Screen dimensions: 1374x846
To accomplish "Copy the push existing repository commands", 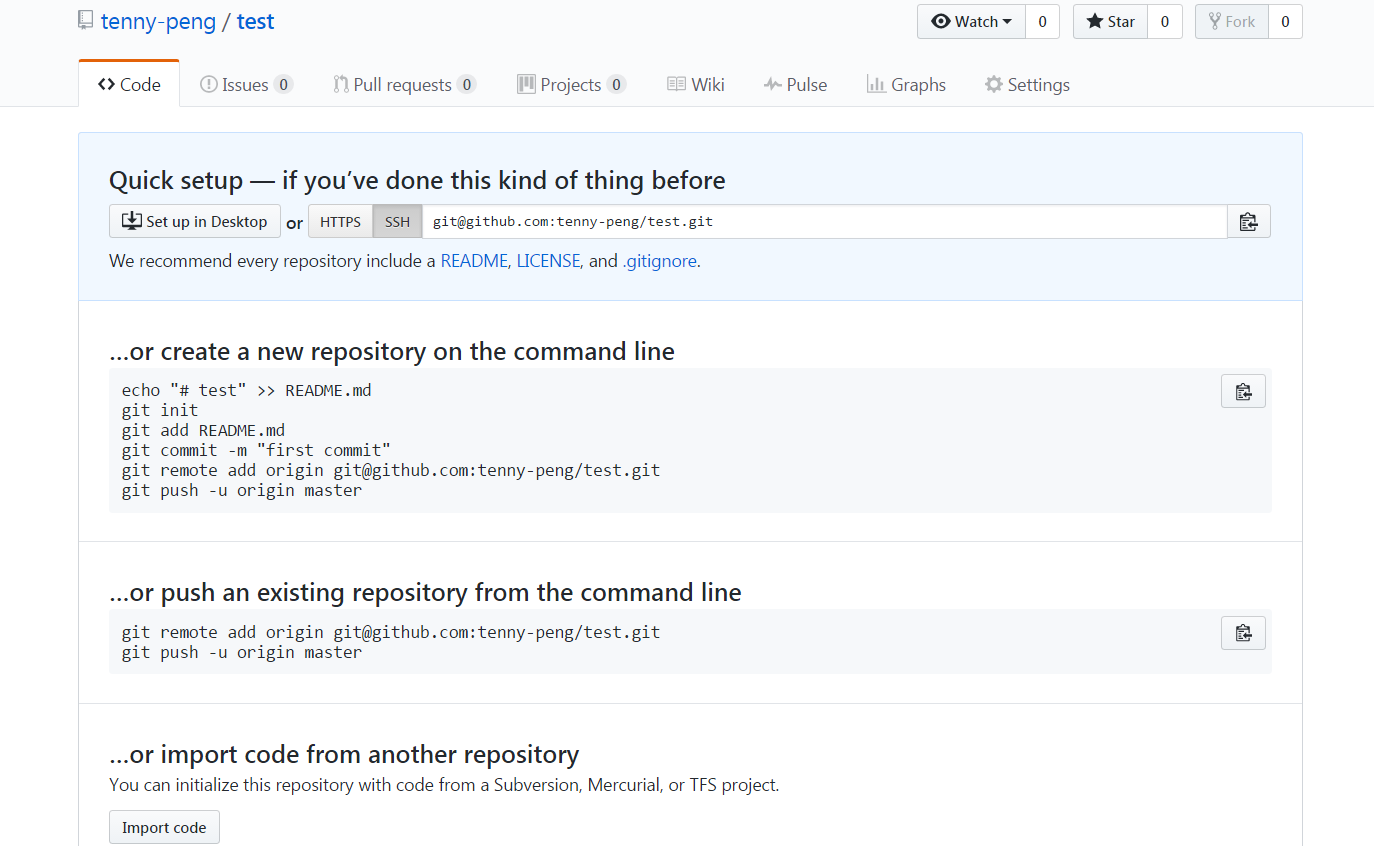I will [1243, 633].
